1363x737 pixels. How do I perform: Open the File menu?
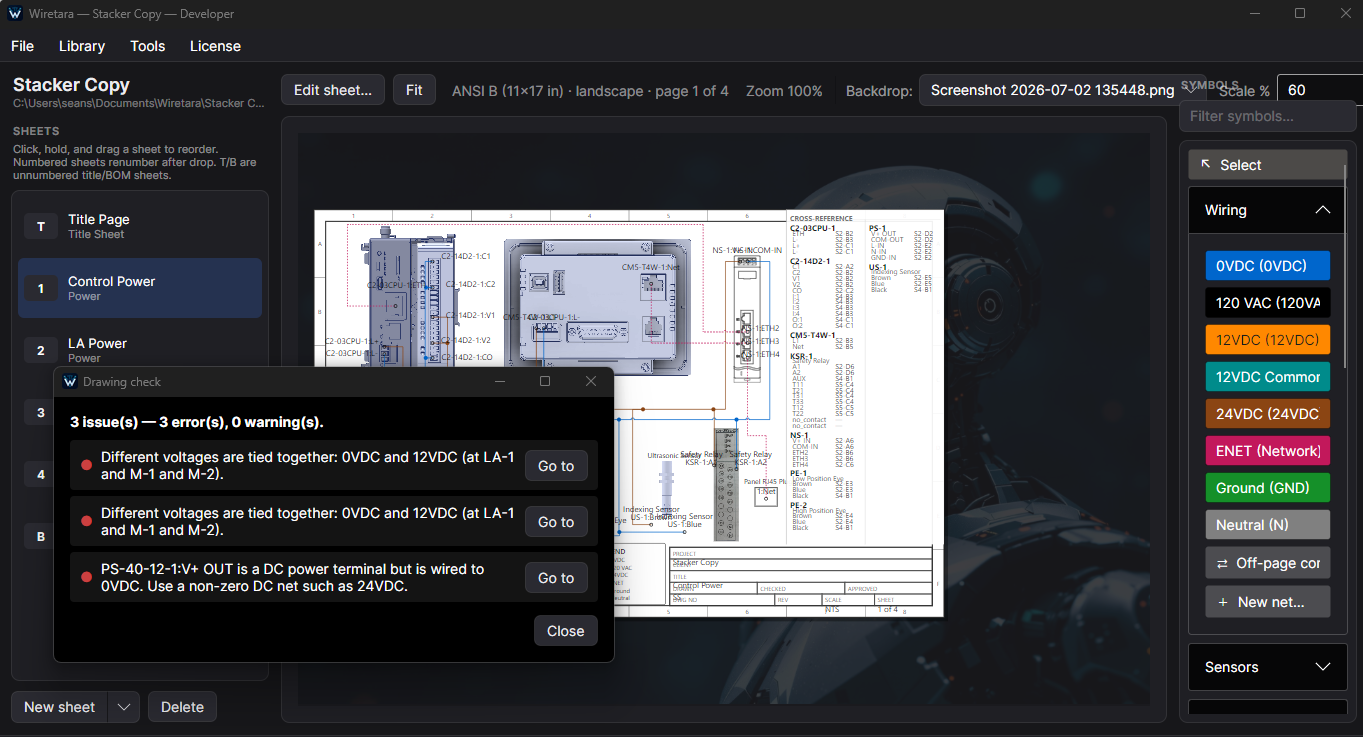coord(22,46)
